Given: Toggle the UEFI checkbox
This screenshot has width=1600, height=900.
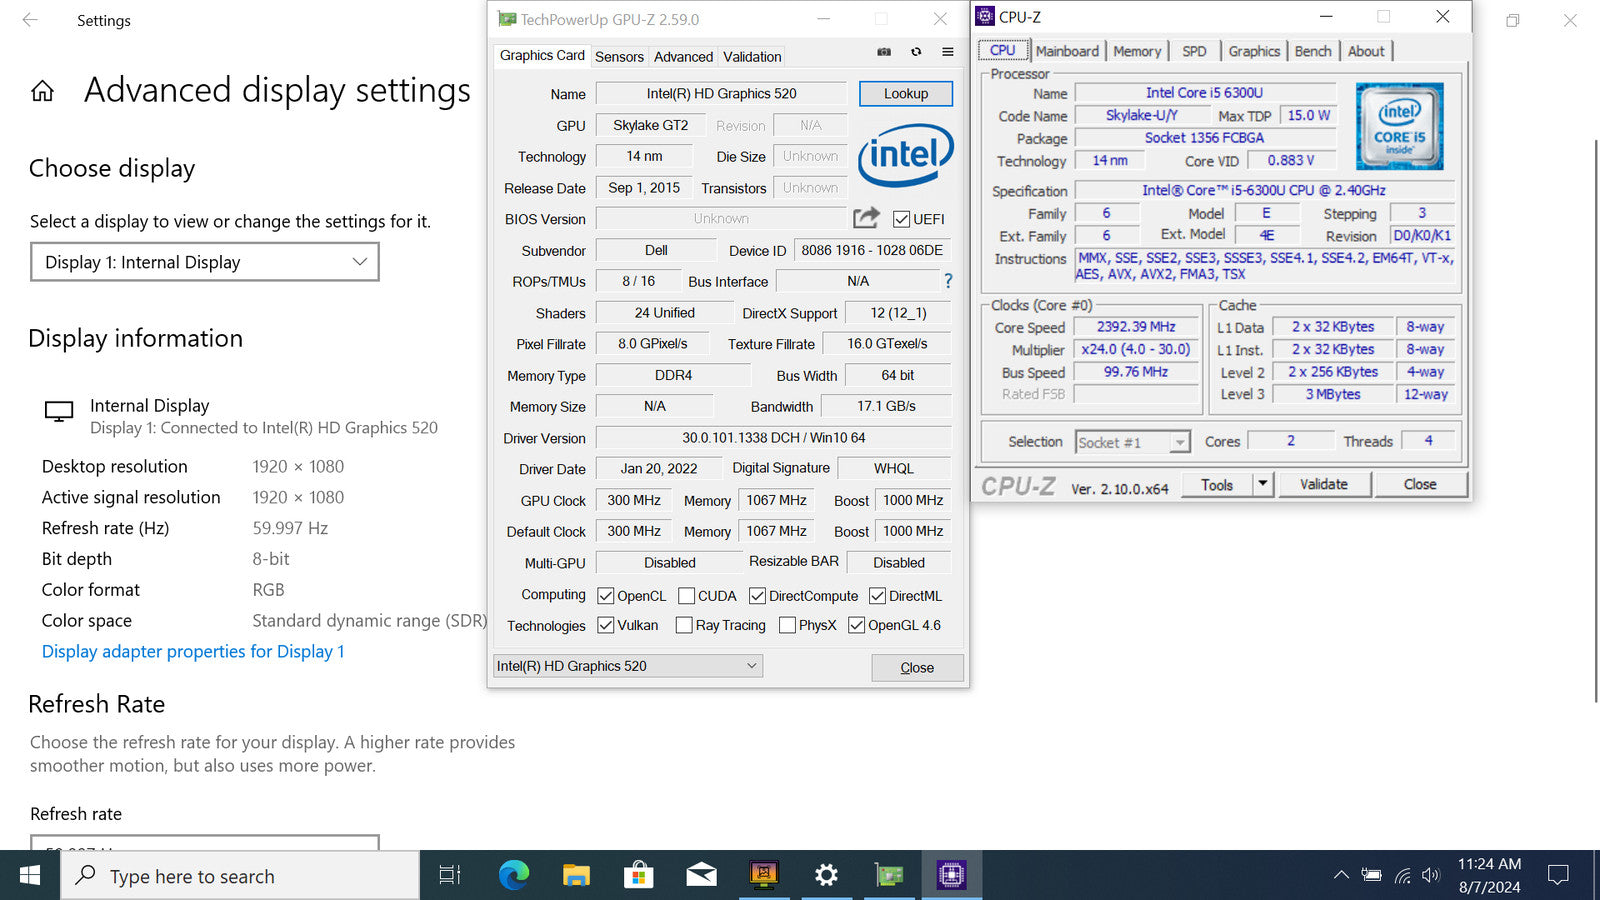Looking at the screenshot, I should [901, 219].
